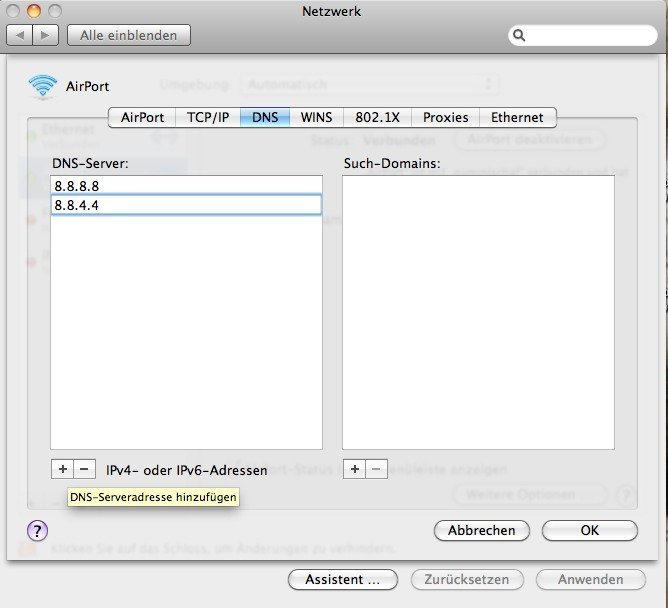Viewport: 668px width, 608px height.
Task: Close the Netzwerk window
Action: (x=12, y=11)
